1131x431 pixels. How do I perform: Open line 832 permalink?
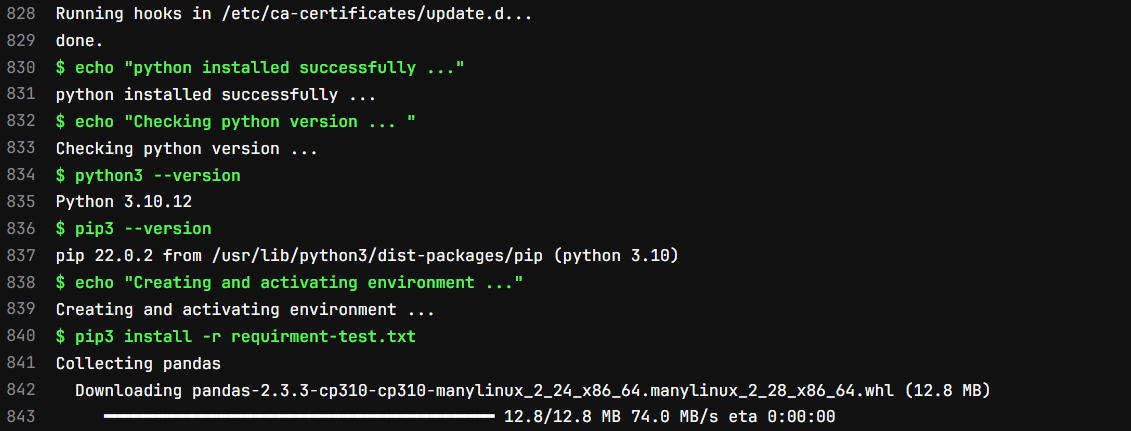(20, 122)
